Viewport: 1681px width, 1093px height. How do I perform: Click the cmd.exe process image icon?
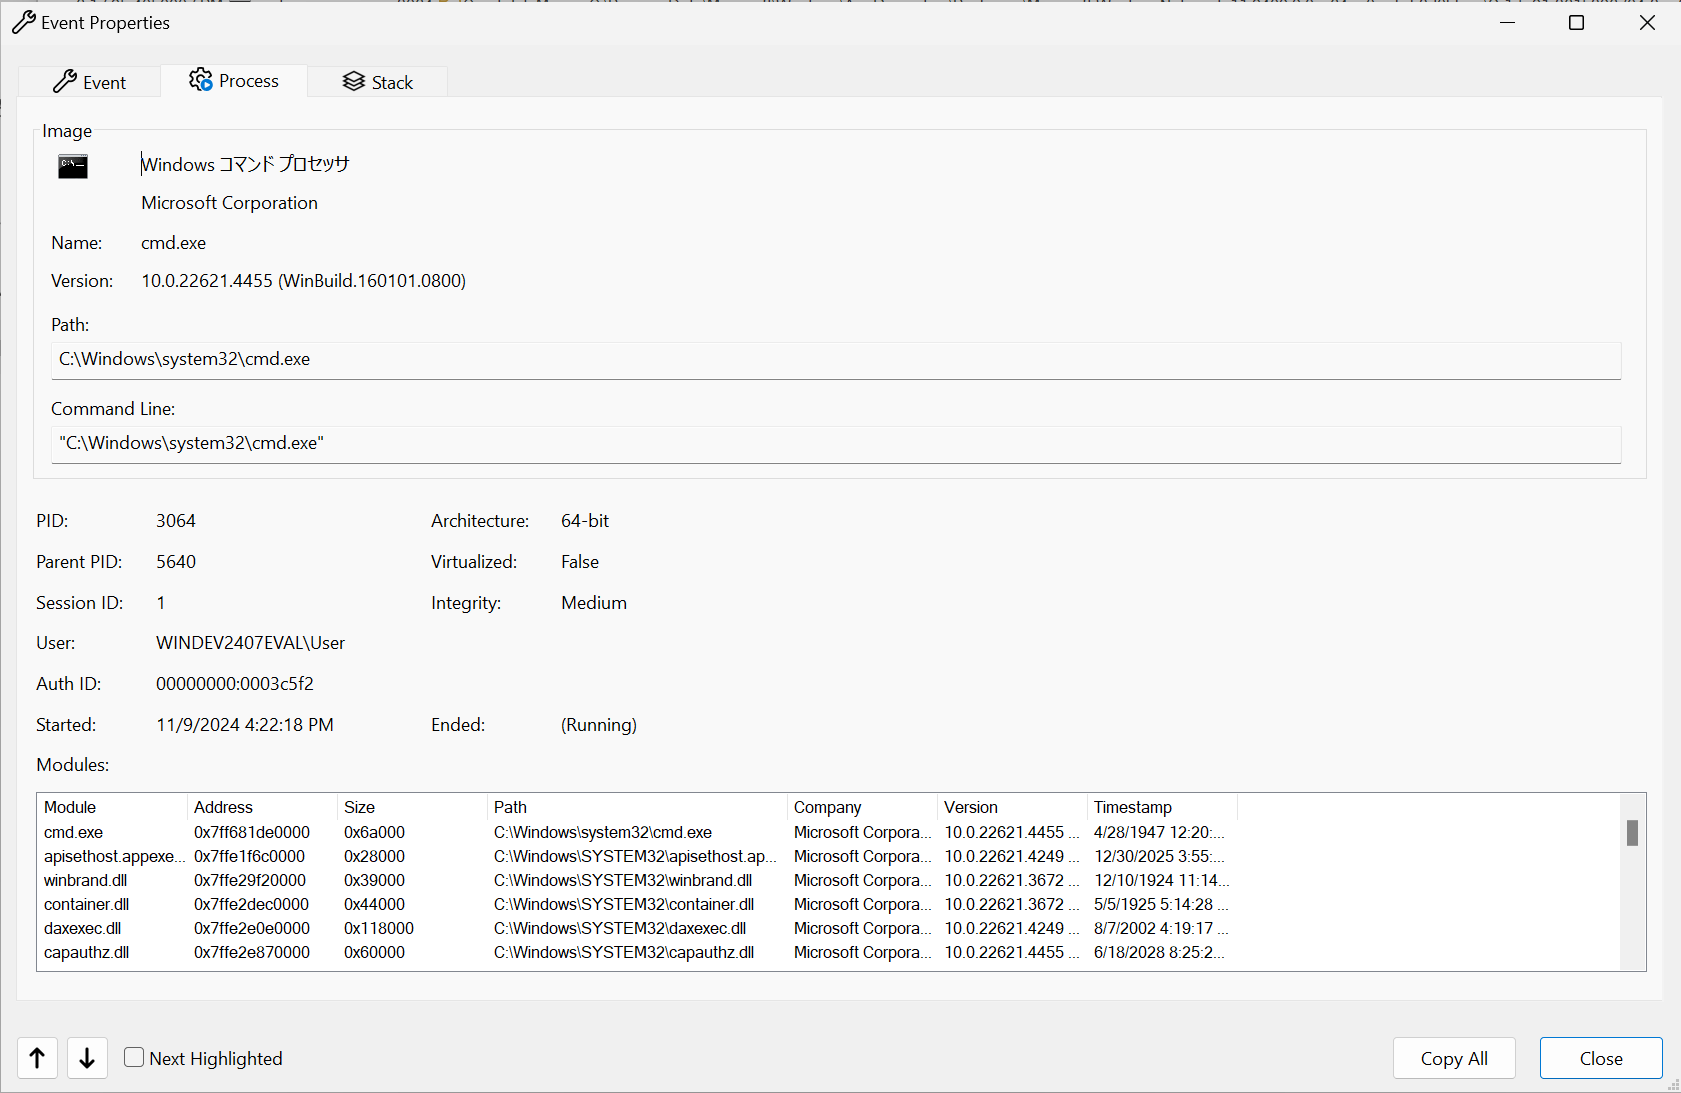(x=73, y=167)
